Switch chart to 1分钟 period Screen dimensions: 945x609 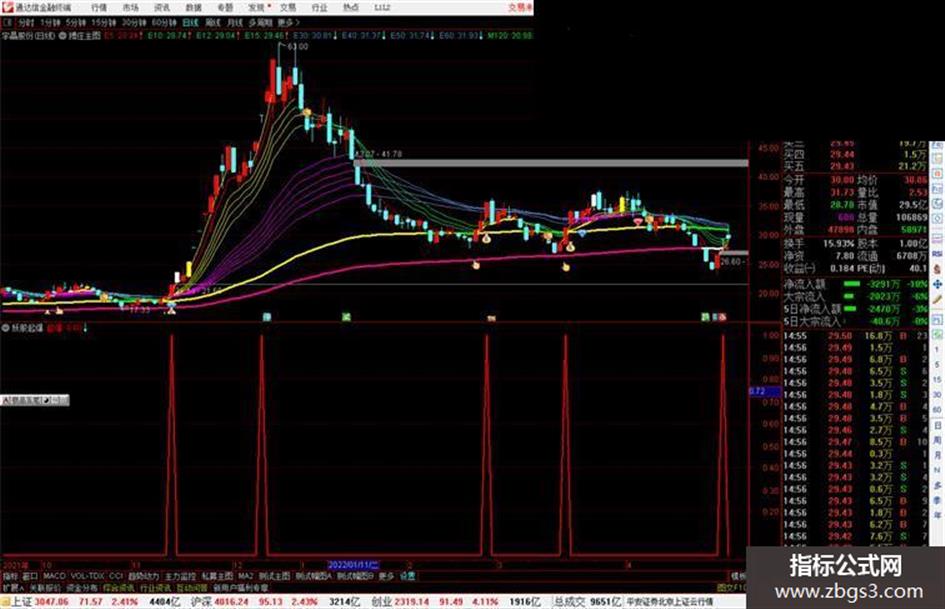point(50,23)
